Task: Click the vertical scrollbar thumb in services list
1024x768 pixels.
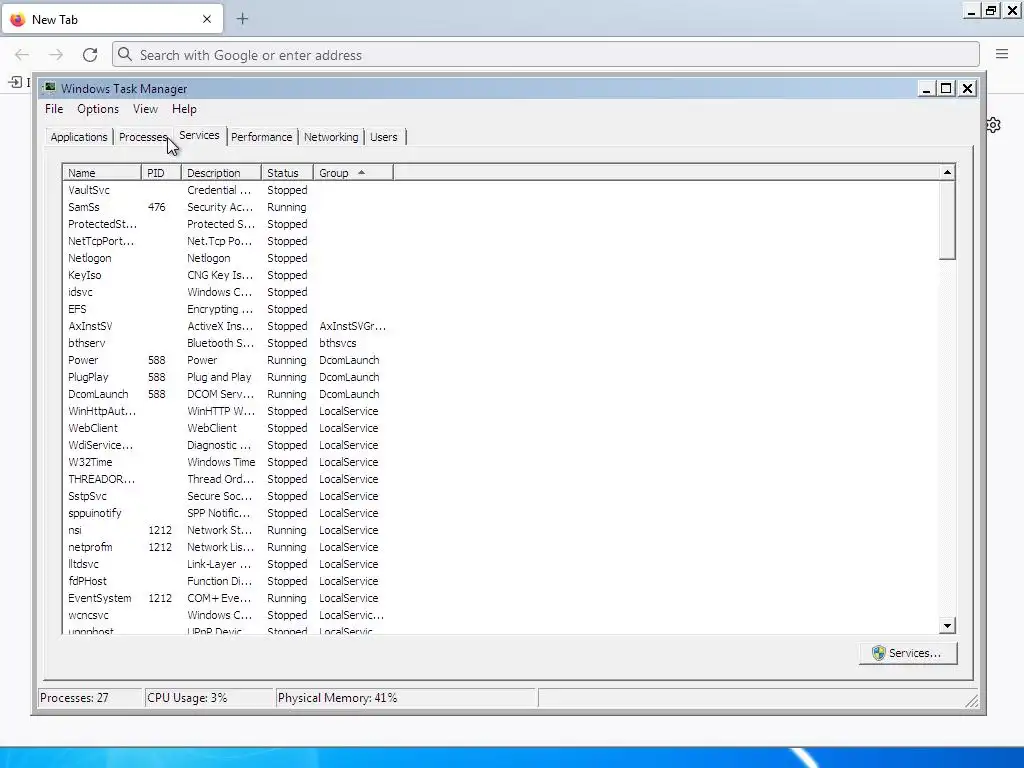Action: 947,220
